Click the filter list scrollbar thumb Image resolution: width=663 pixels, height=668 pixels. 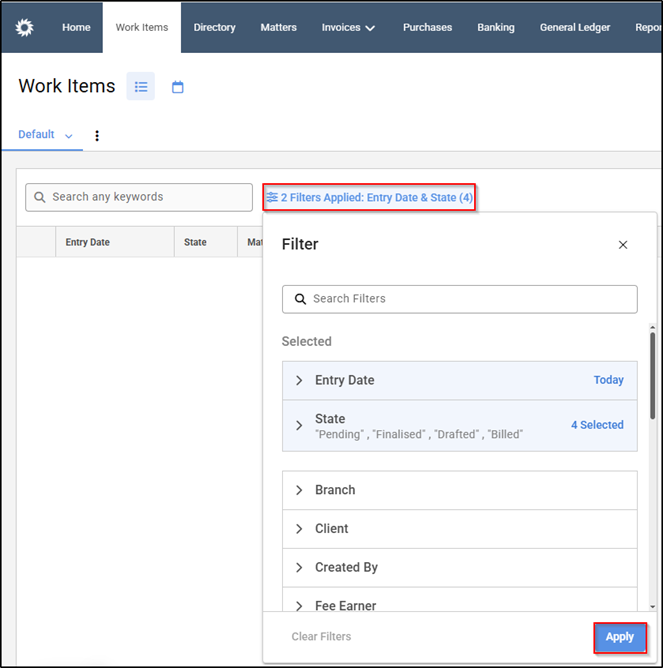(652, 376)
